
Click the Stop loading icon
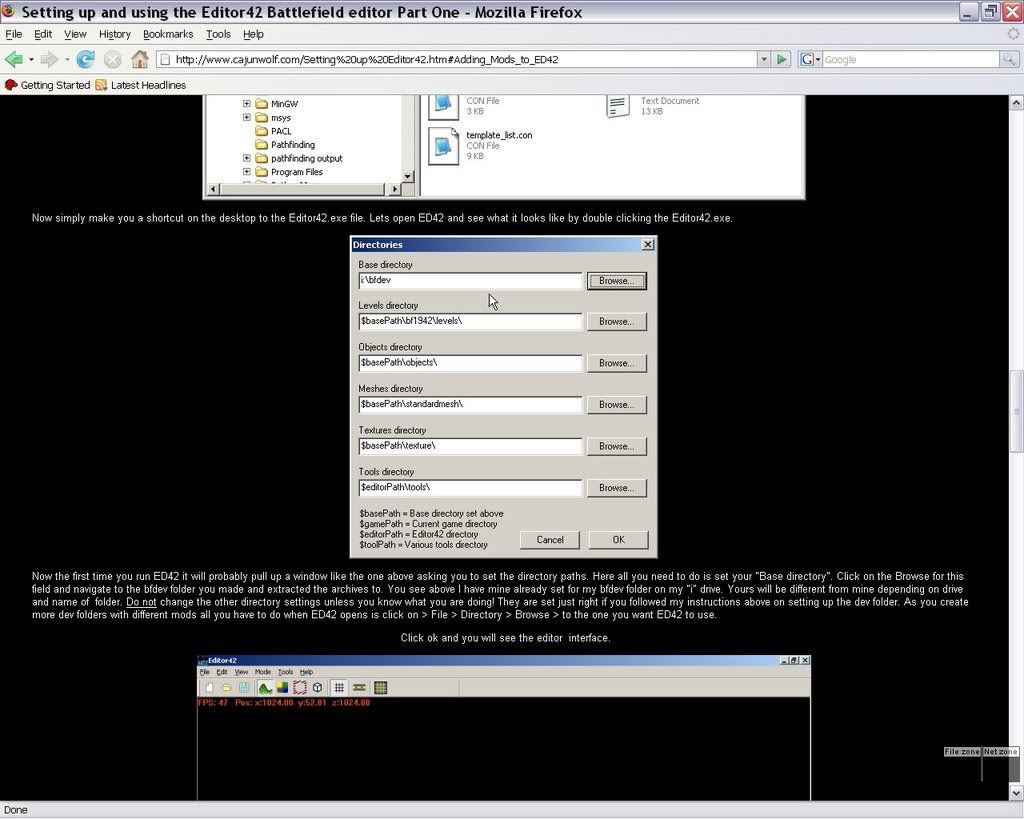click(113, 59)
